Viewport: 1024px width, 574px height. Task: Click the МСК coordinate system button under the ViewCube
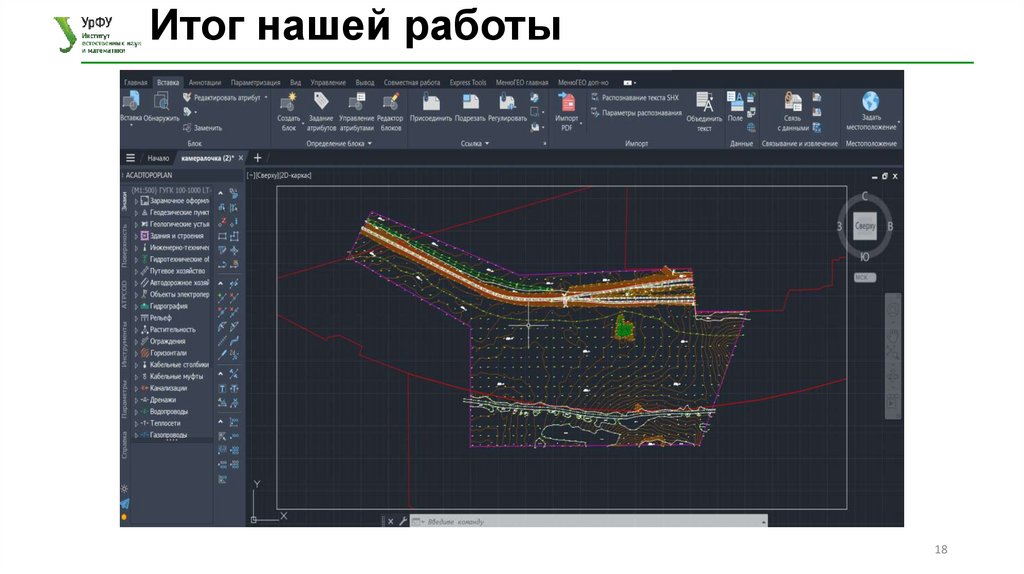click(864, 278)
